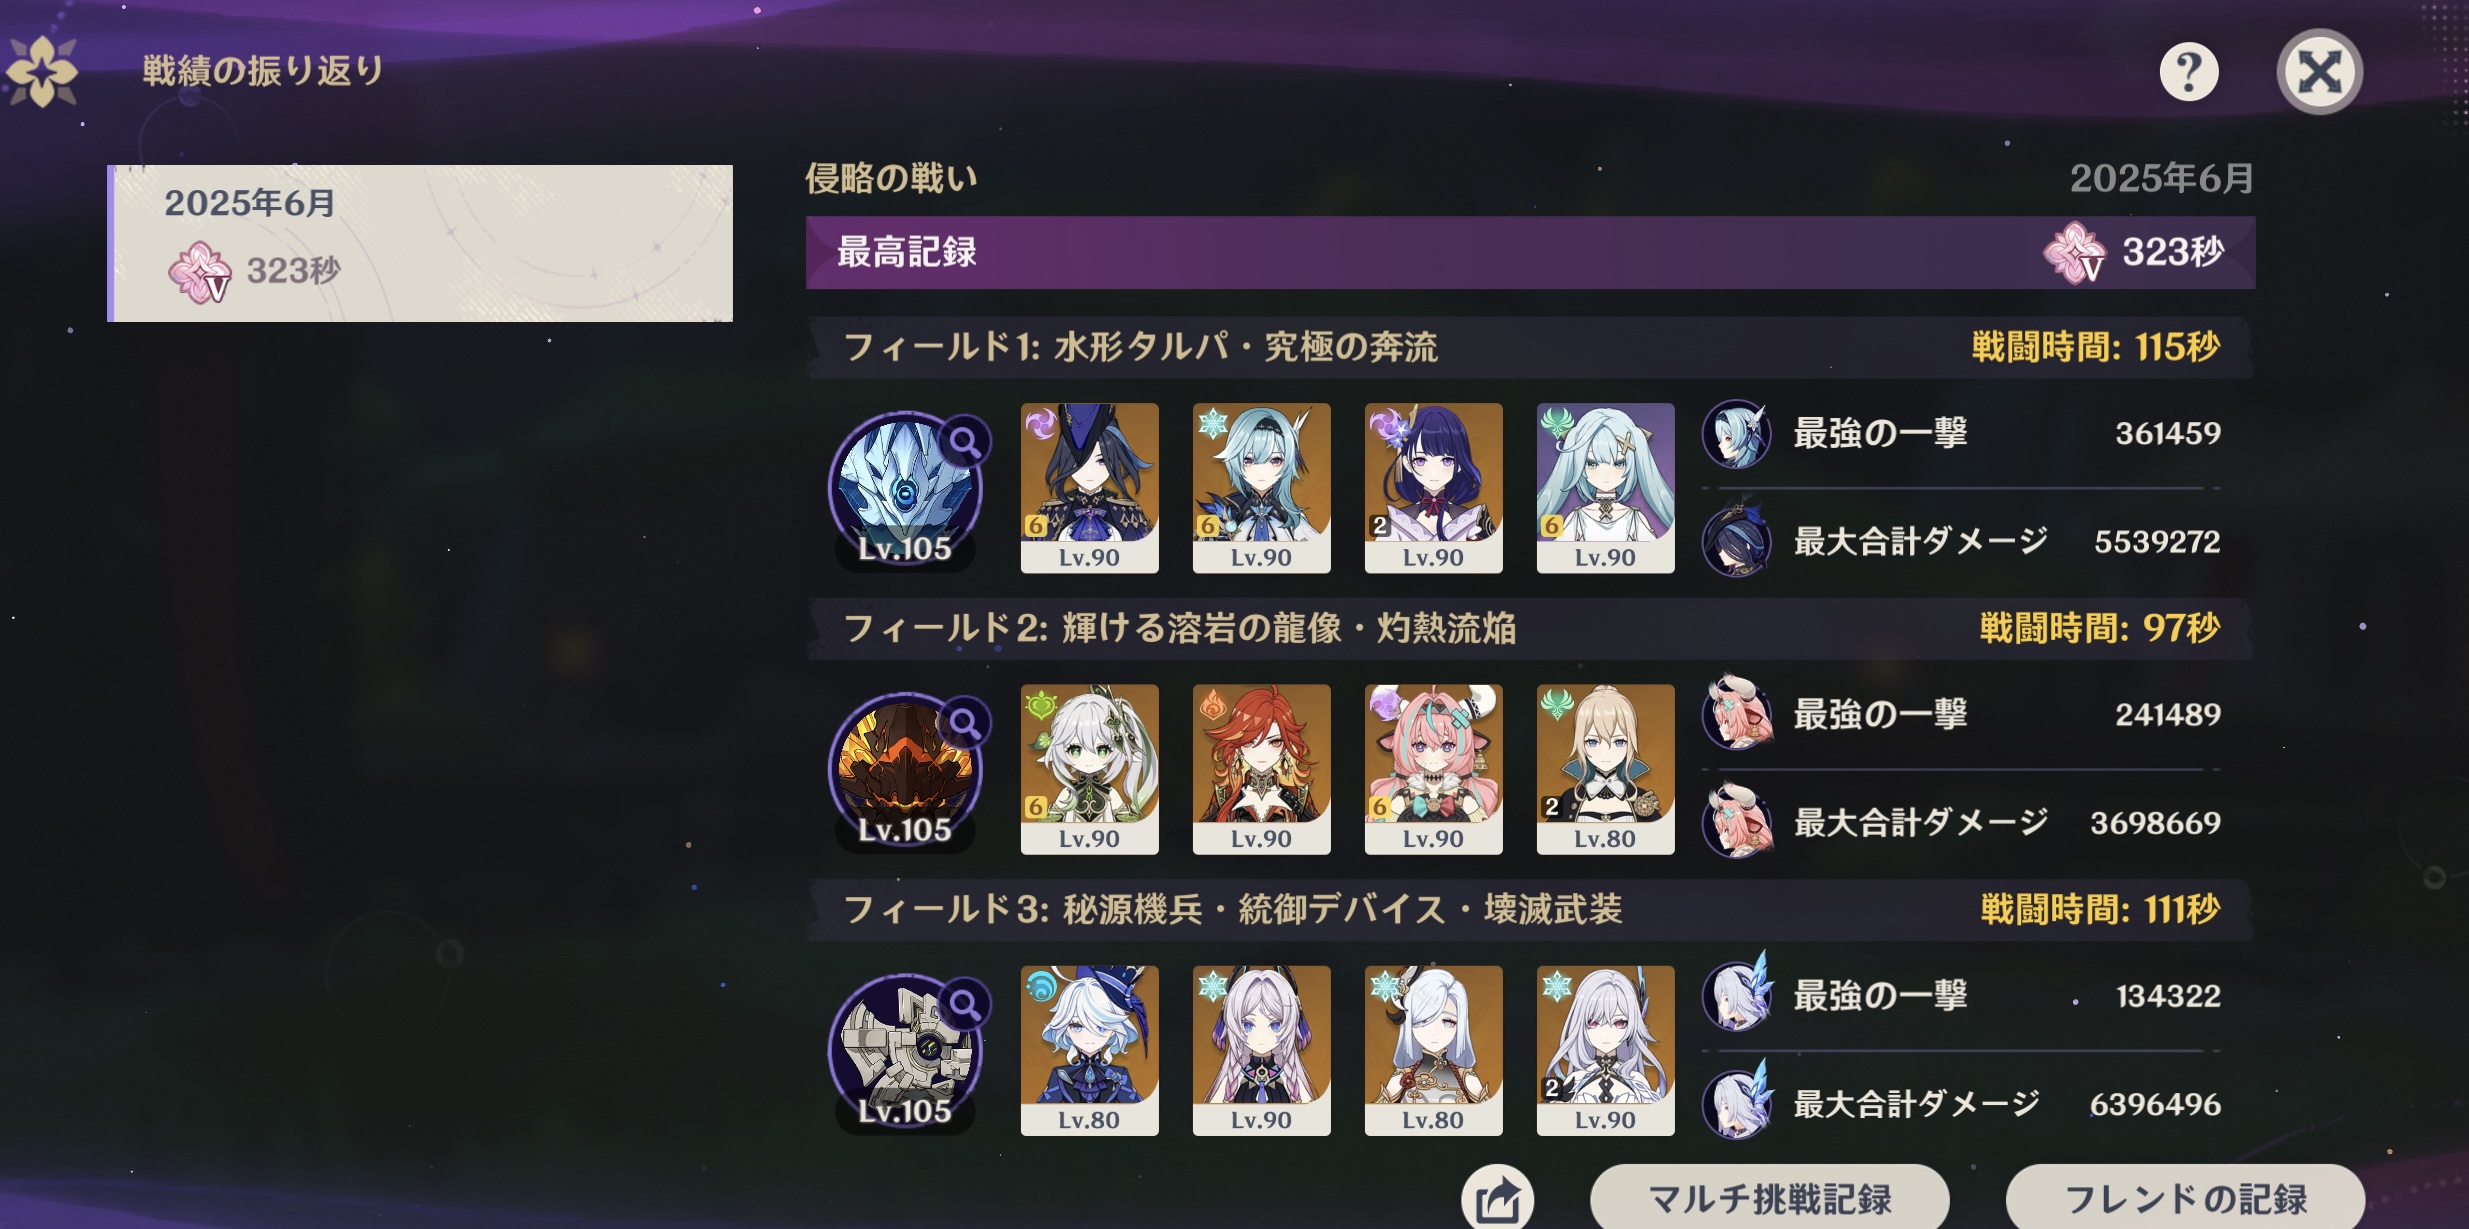Select the blue-hat Hydro character in Field 3
2469x1229 pixels.
tap(1089, 1050)
